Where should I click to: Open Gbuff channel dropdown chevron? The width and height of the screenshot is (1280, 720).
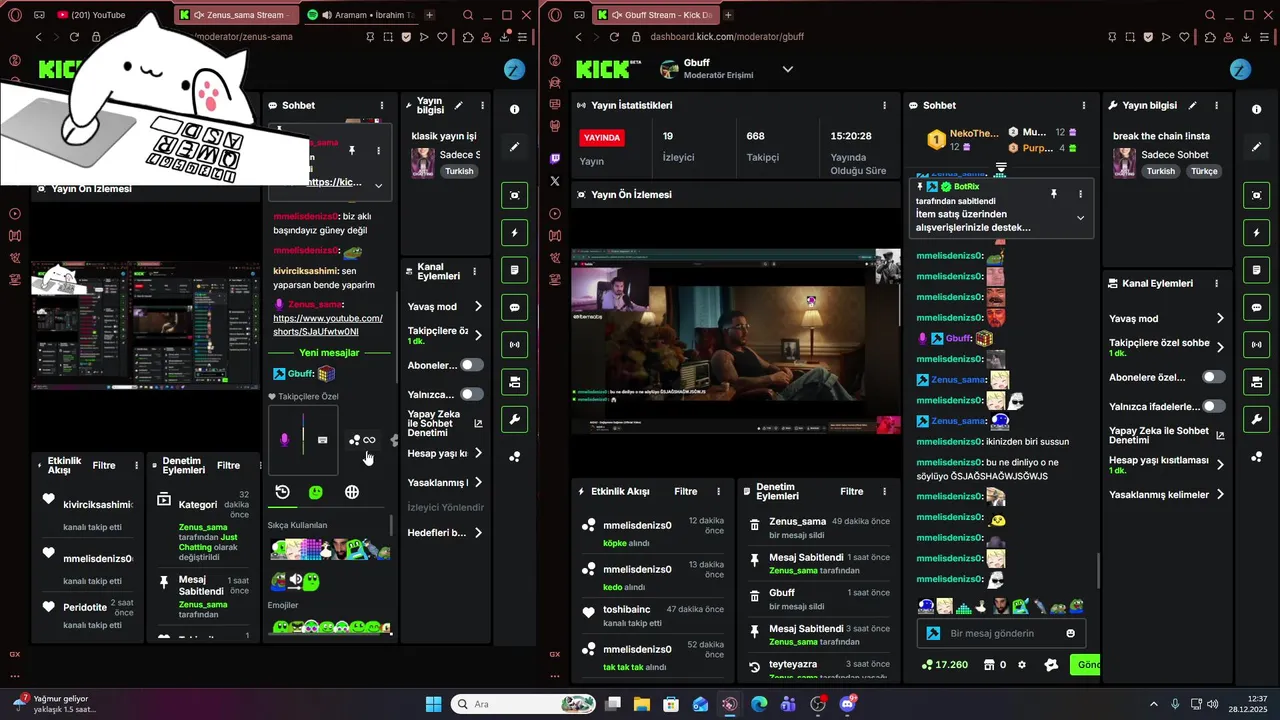pyautogui.click(x=788, y=69)
